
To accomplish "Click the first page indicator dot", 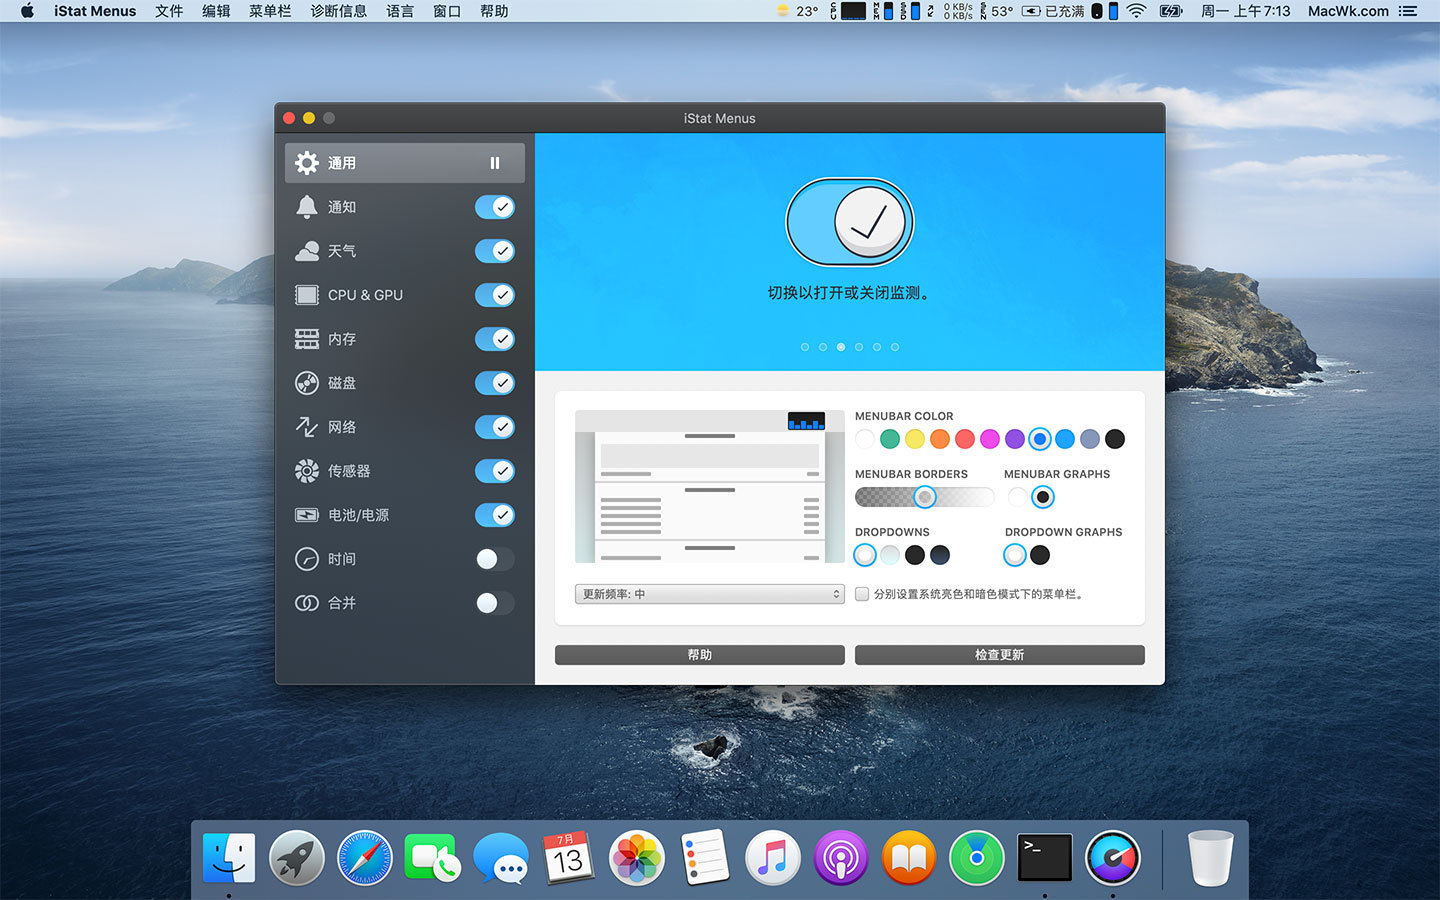I will point(805,347).
